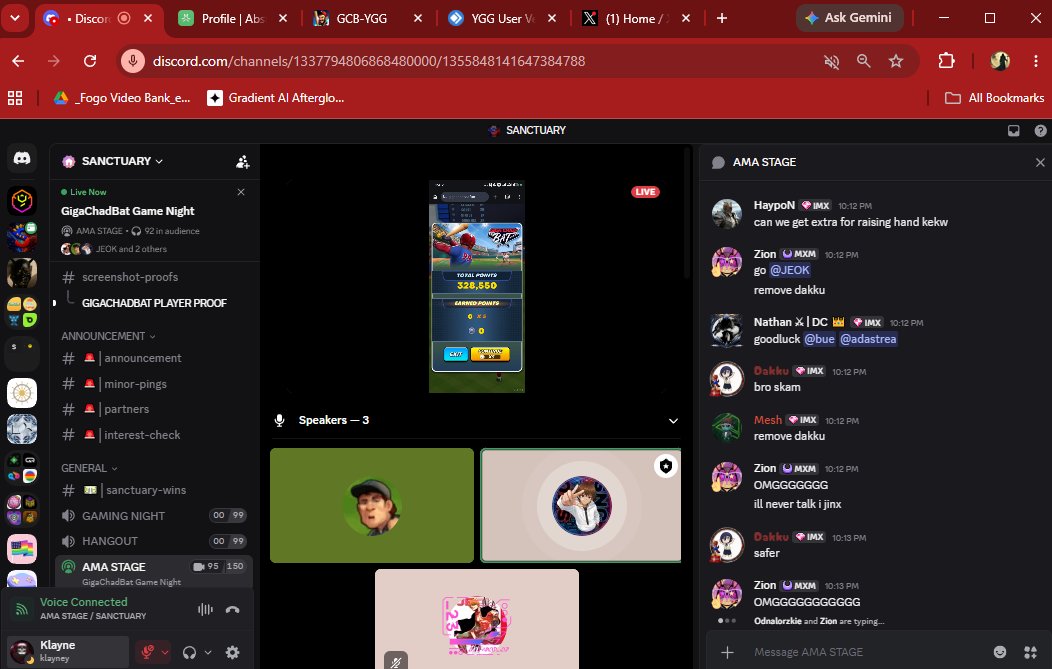Open the Discord help icon

coord(1040,131)
